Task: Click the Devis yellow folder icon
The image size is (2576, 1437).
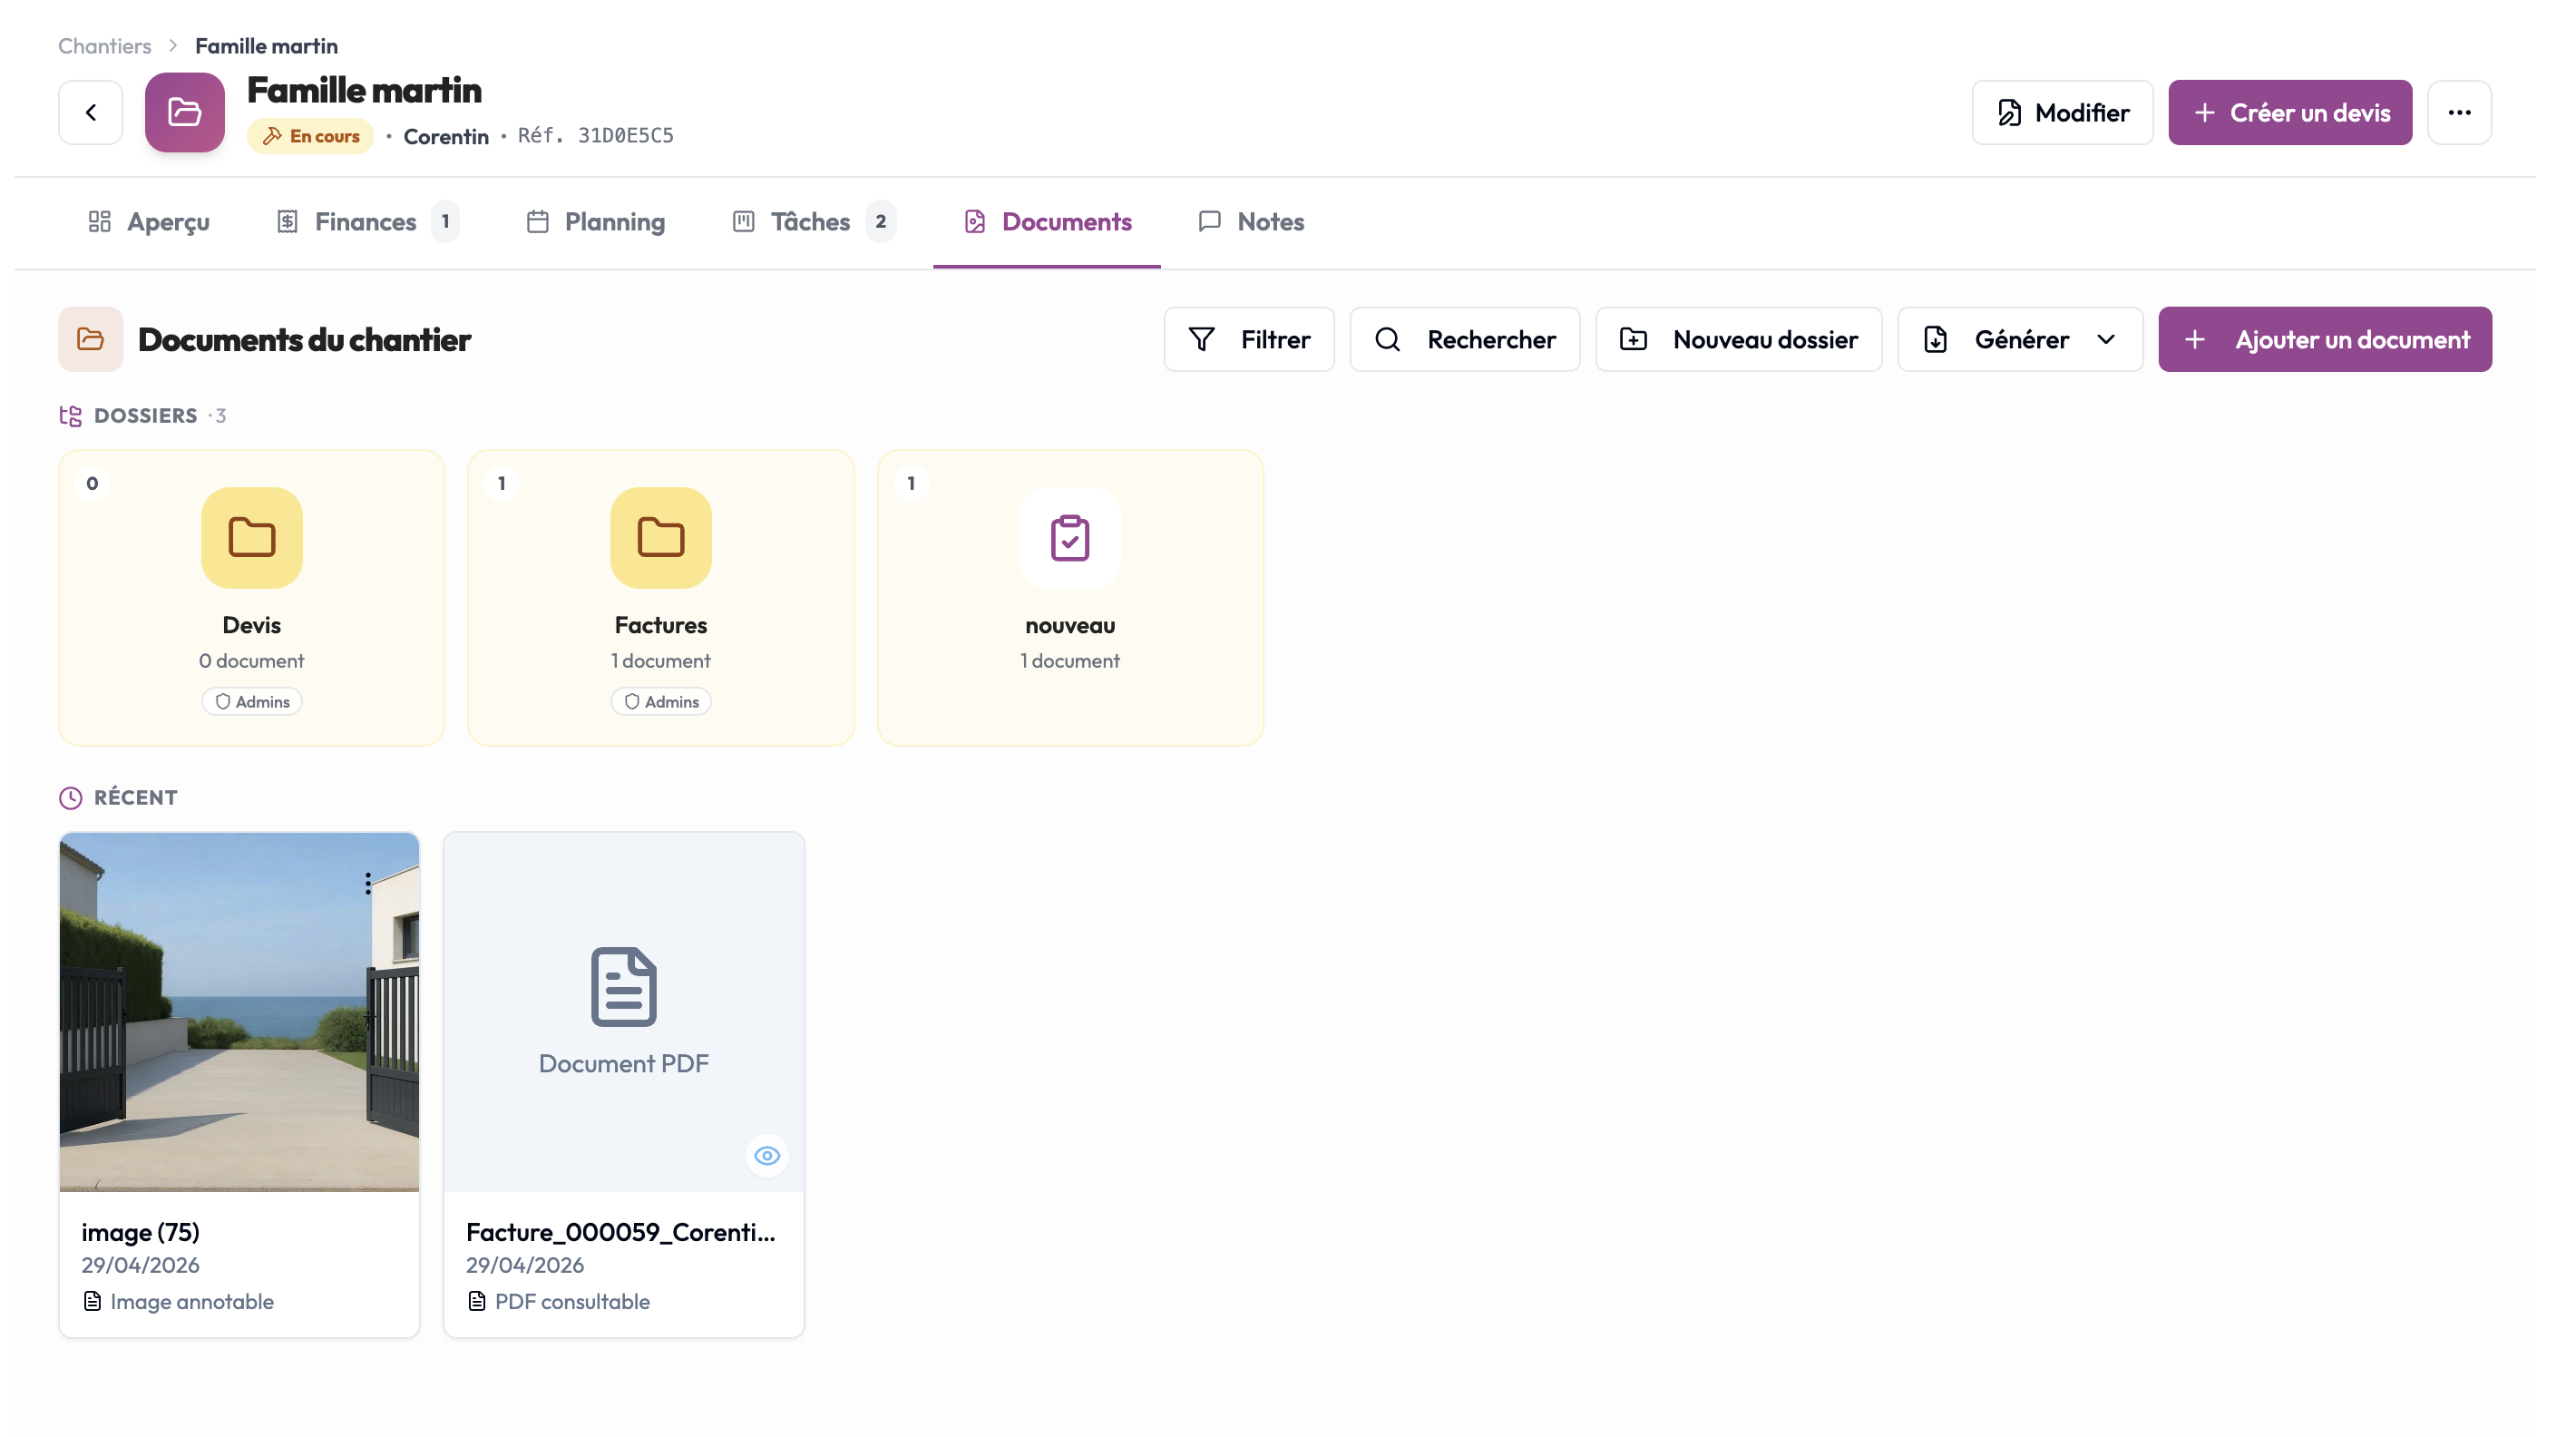Action: click(x=252, y=538)
